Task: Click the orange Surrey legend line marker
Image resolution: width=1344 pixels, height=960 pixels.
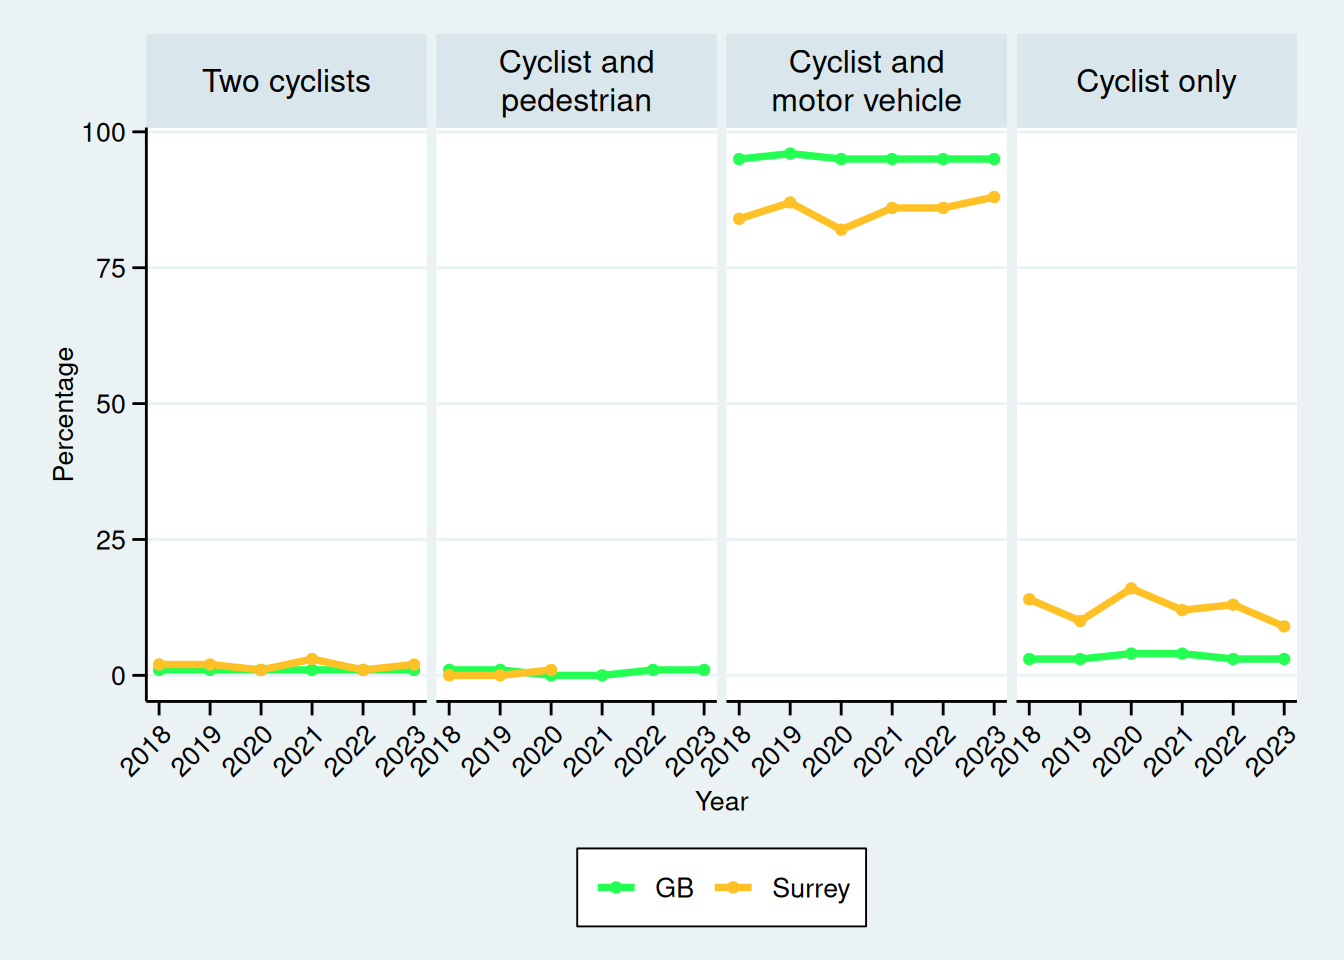Action: pos(733,887)
